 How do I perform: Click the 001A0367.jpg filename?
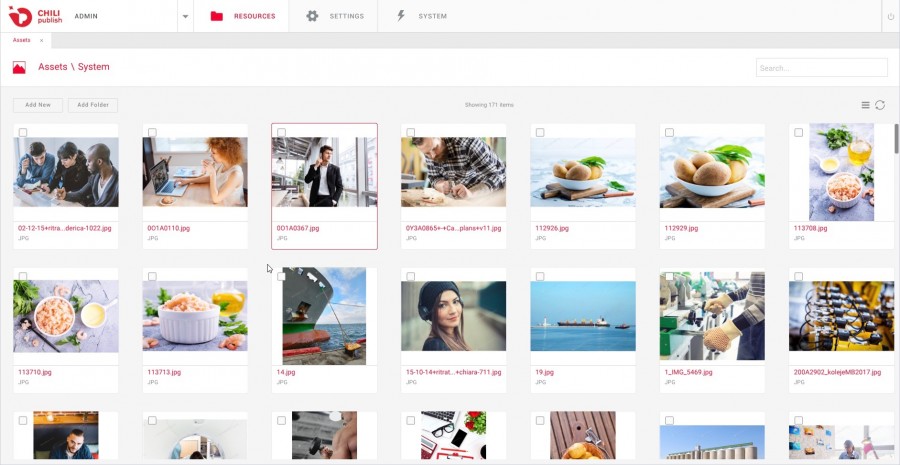tap(298, 228)
